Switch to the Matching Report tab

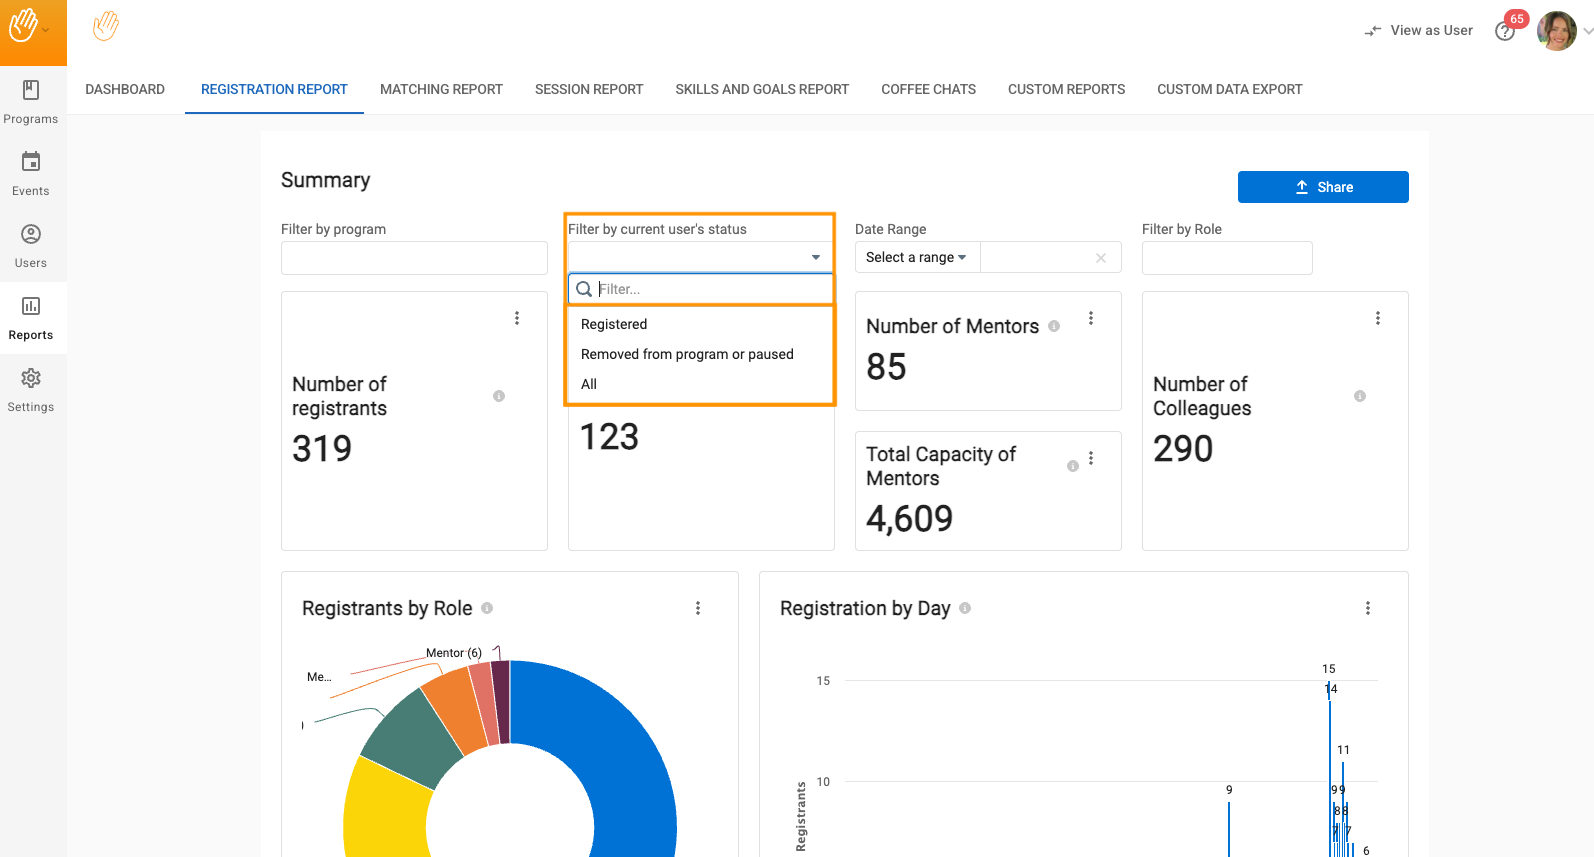coord(441,89)
